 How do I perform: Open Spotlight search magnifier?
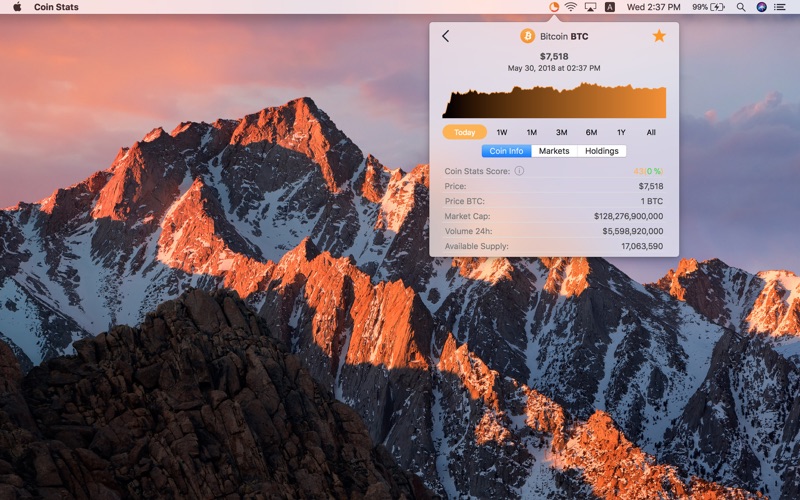pyautogui.click(x=741, y=7)
